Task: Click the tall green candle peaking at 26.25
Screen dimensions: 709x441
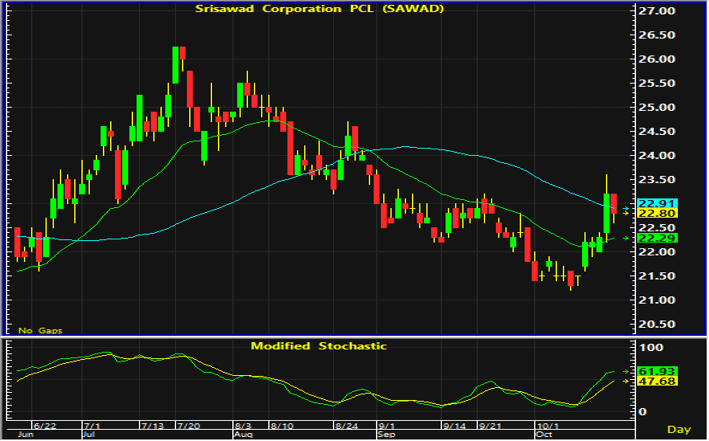Action: 175,65
